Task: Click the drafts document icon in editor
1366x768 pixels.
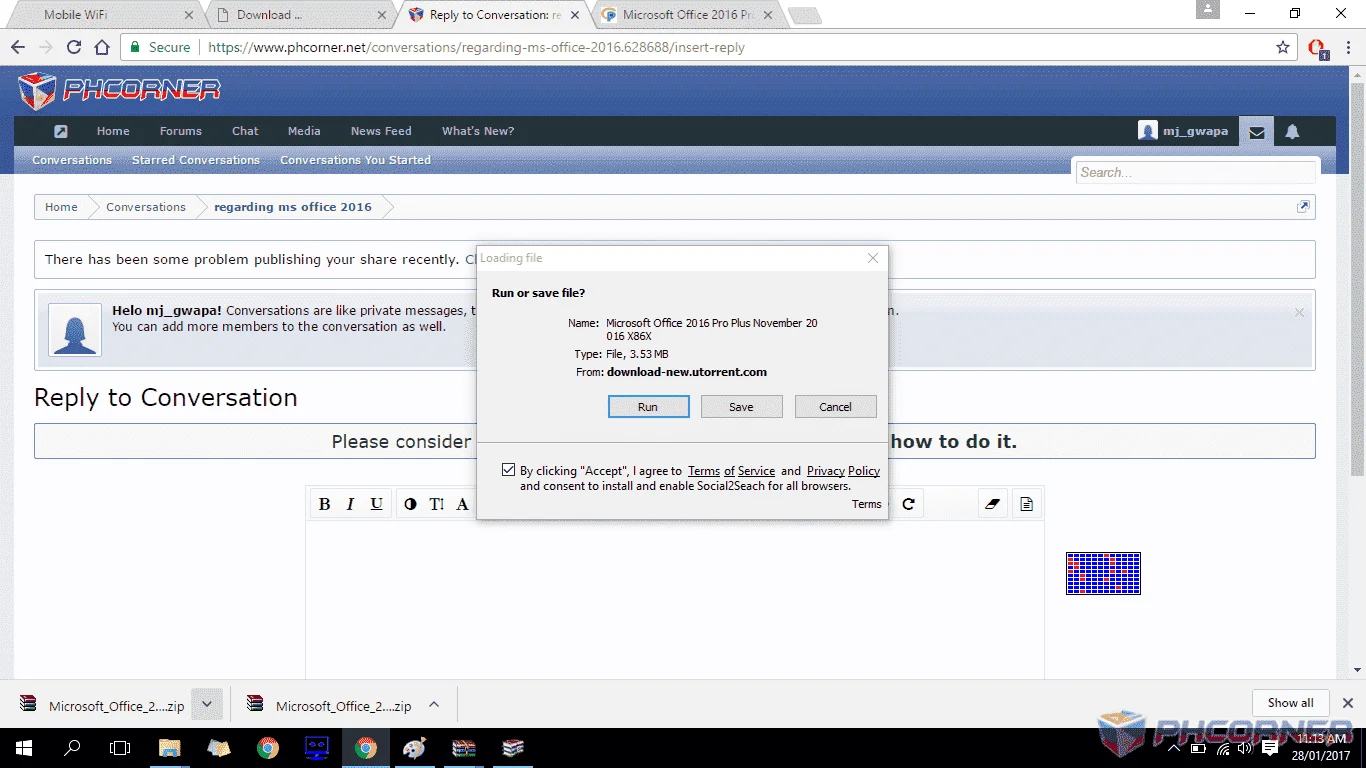Action: (x=1026, y=504)
